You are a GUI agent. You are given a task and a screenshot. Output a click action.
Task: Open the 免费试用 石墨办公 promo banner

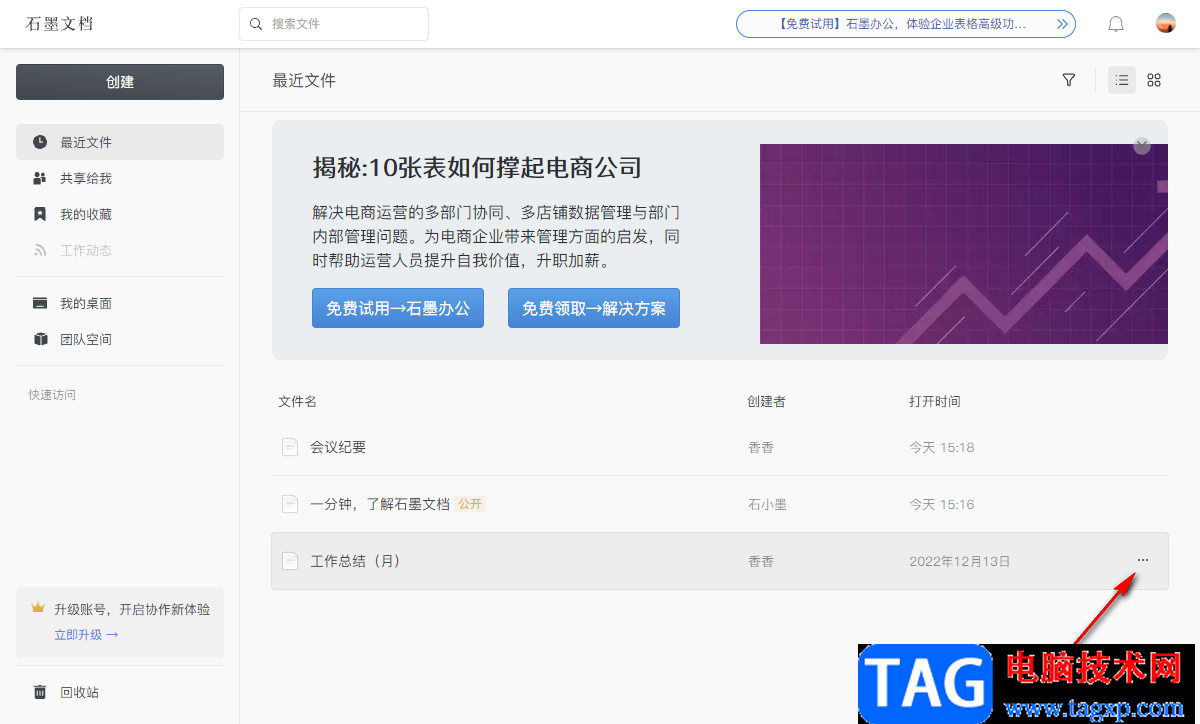pyautogui.click(x=906, y=24)
